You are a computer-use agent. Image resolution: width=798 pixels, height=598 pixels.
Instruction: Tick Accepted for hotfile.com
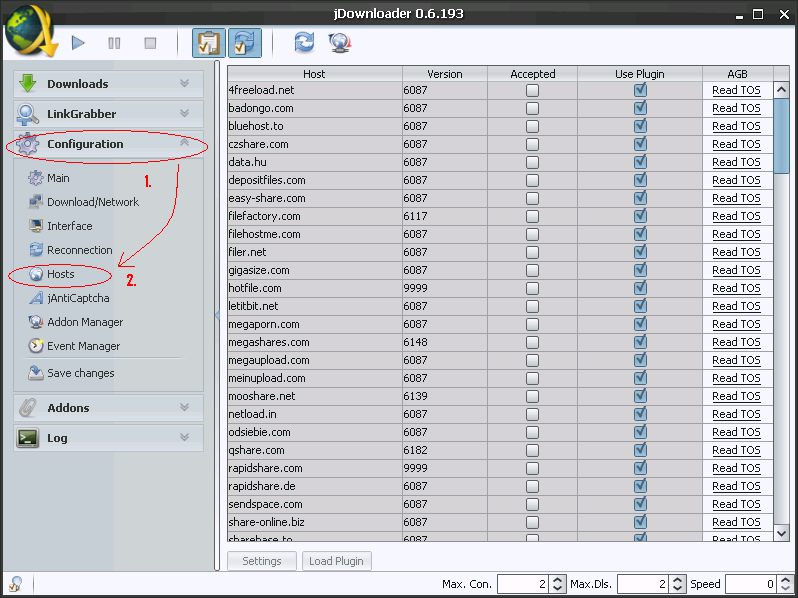[532, 289]
